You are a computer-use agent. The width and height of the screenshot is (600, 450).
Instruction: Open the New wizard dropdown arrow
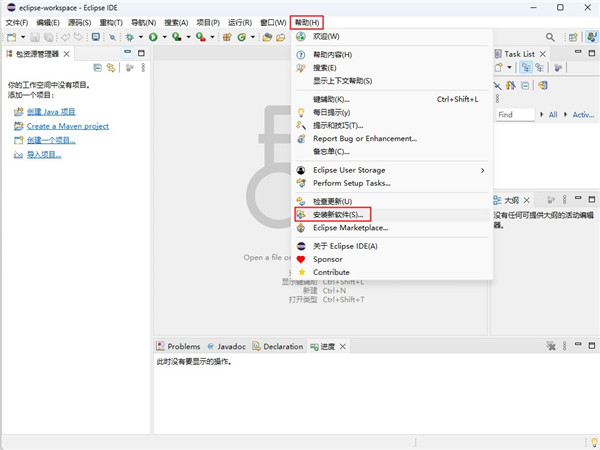[22, 37]
